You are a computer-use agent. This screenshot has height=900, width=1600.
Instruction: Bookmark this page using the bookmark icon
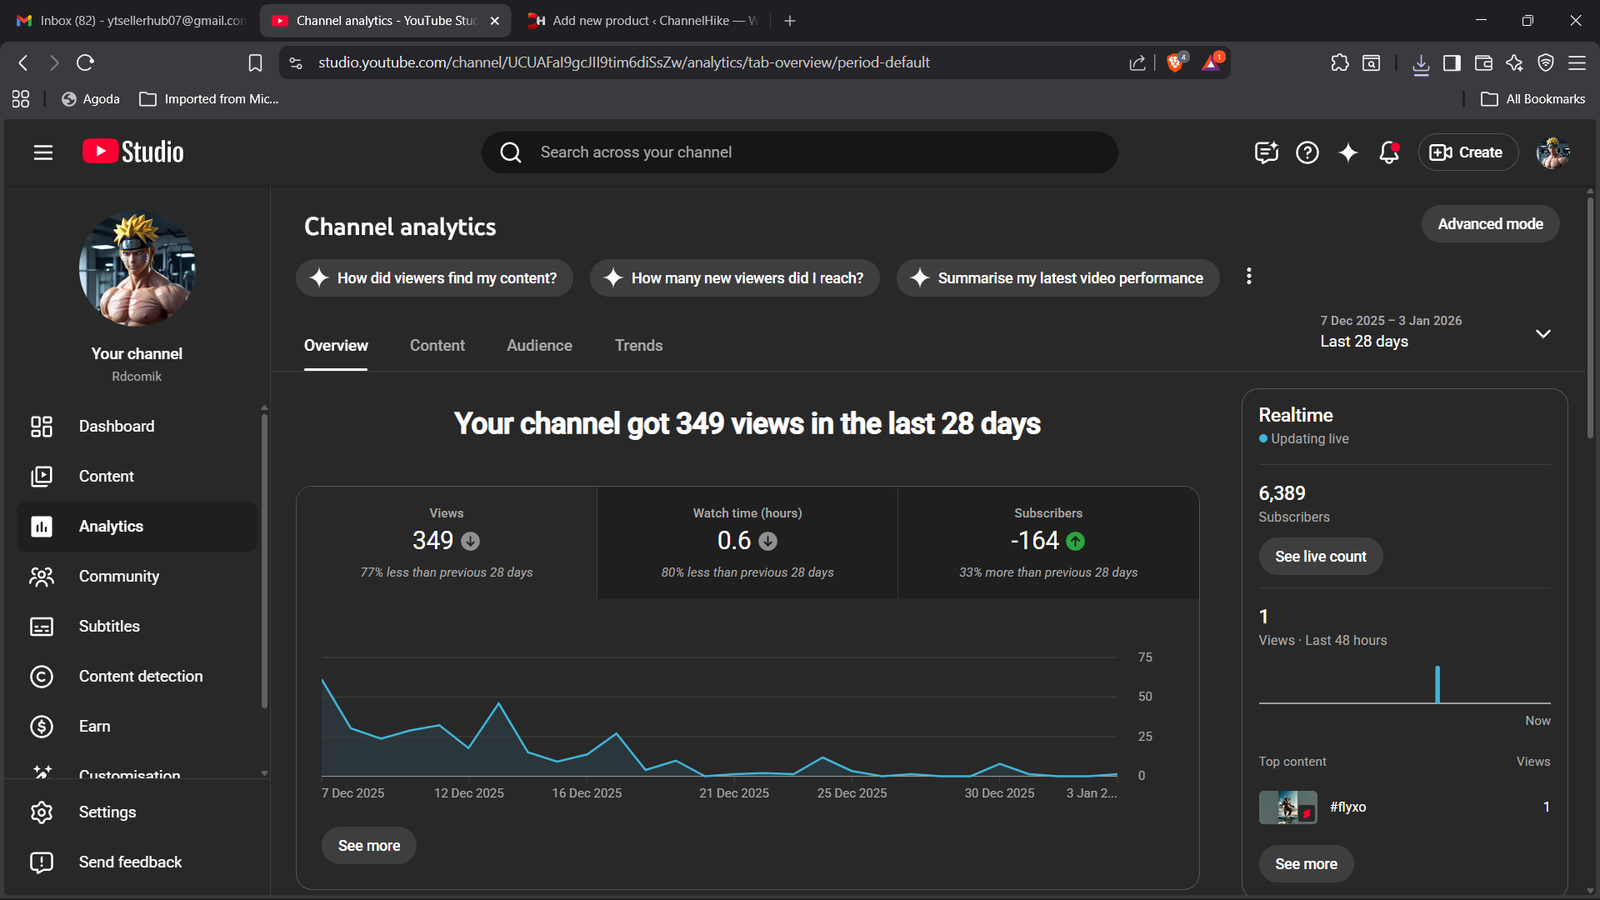[255, 63]
